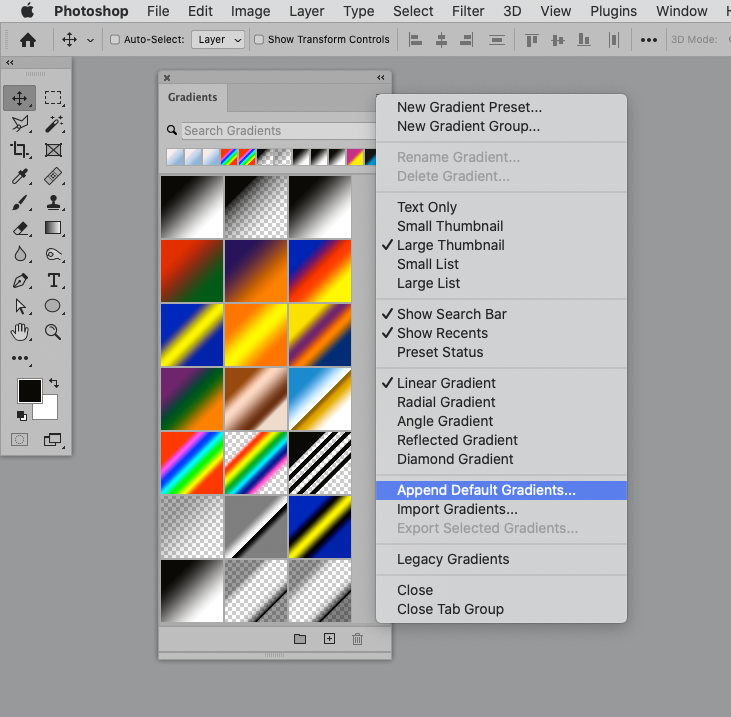Screen dimensions: 731x717
Task: Select the Healing Brush tool
Action: click(53, 177)
